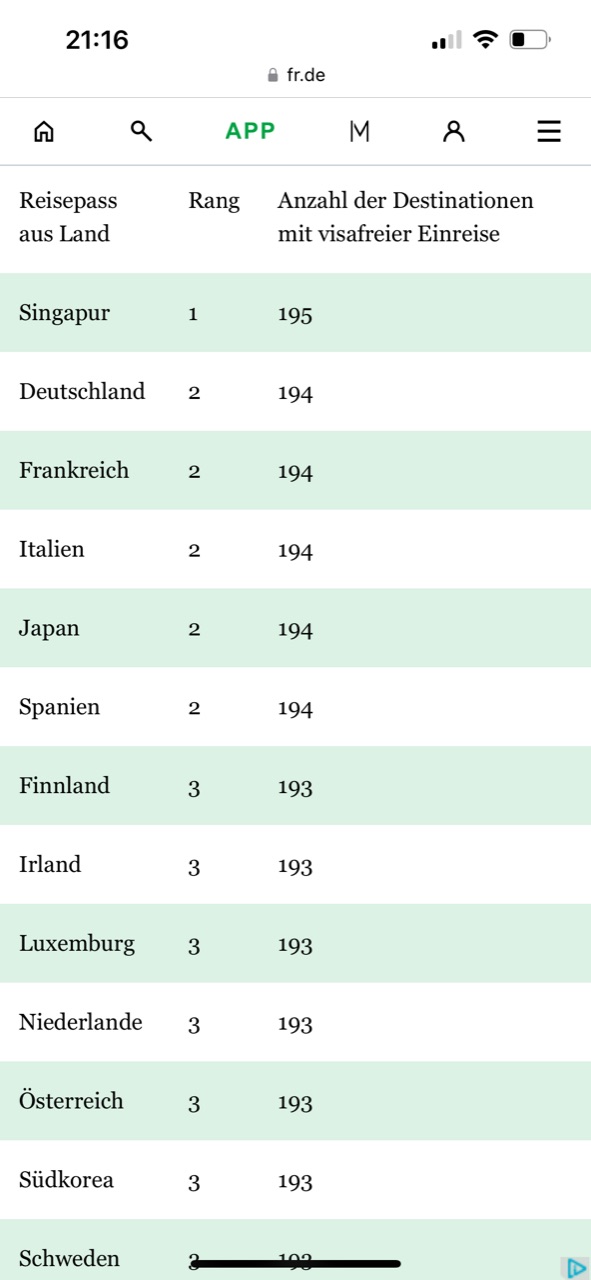Tap the battery icon in status bar
Viewport: 591px width, 1280px height.
tap(530, 40)
